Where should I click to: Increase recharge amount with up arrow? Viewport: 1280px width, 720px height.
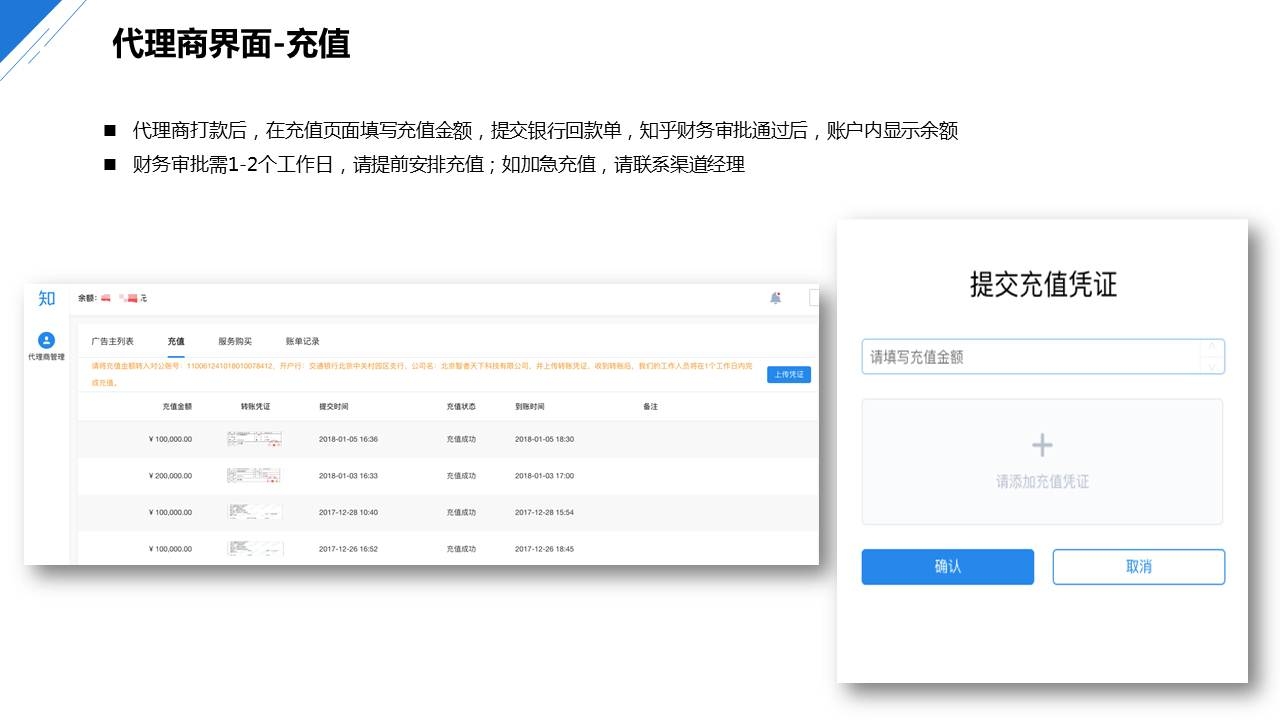(x=1212, y=348)
